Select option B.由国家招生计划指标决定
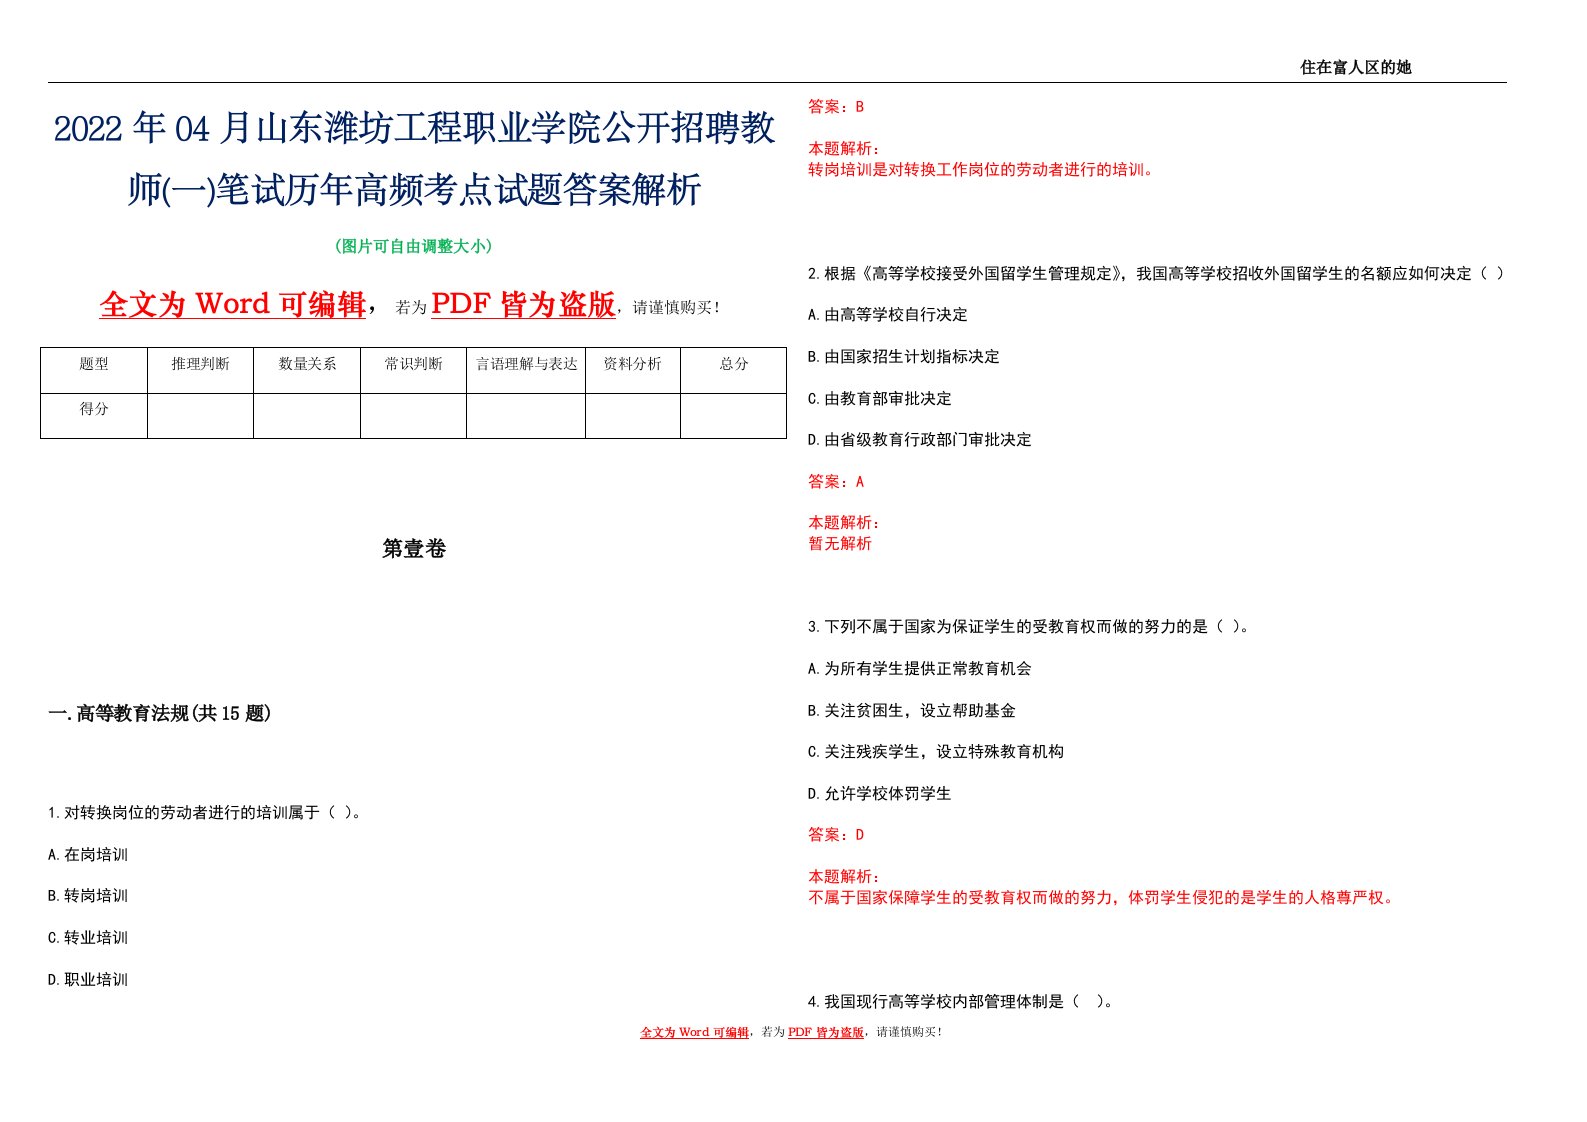Image resolution: width=1587 pixels, height=1122 pixels. tap(904, 357)
